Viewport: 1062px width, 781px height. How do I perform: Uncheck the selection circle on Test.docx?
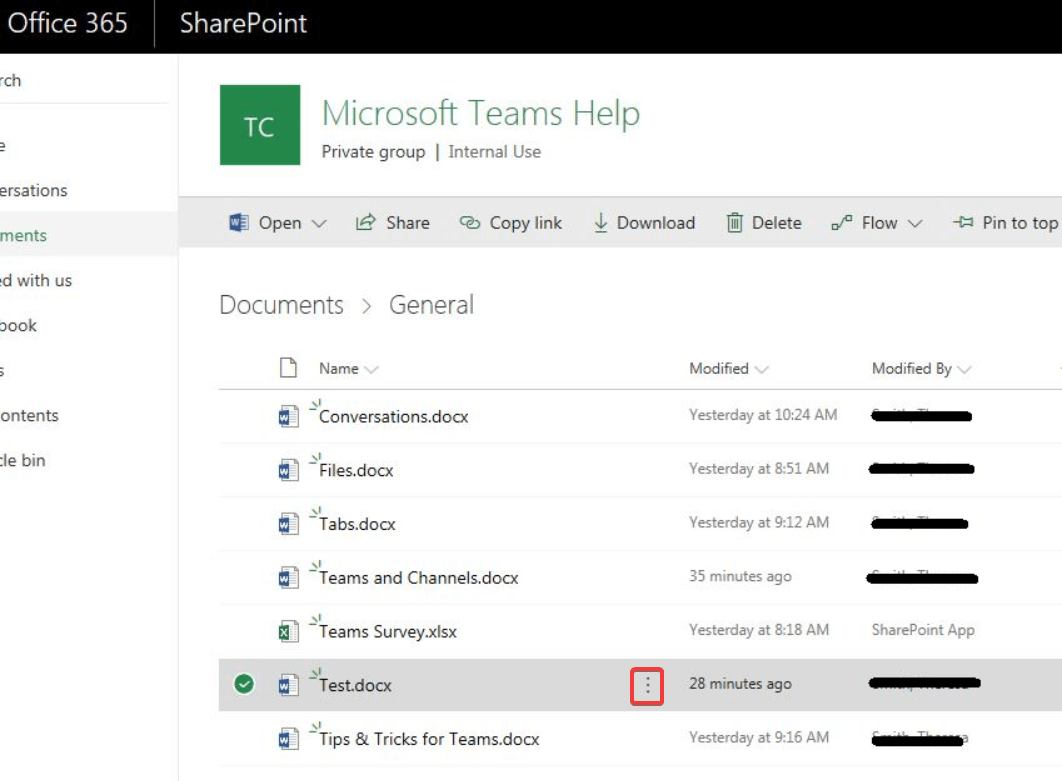pyautogui.click(x=244, y=684)
